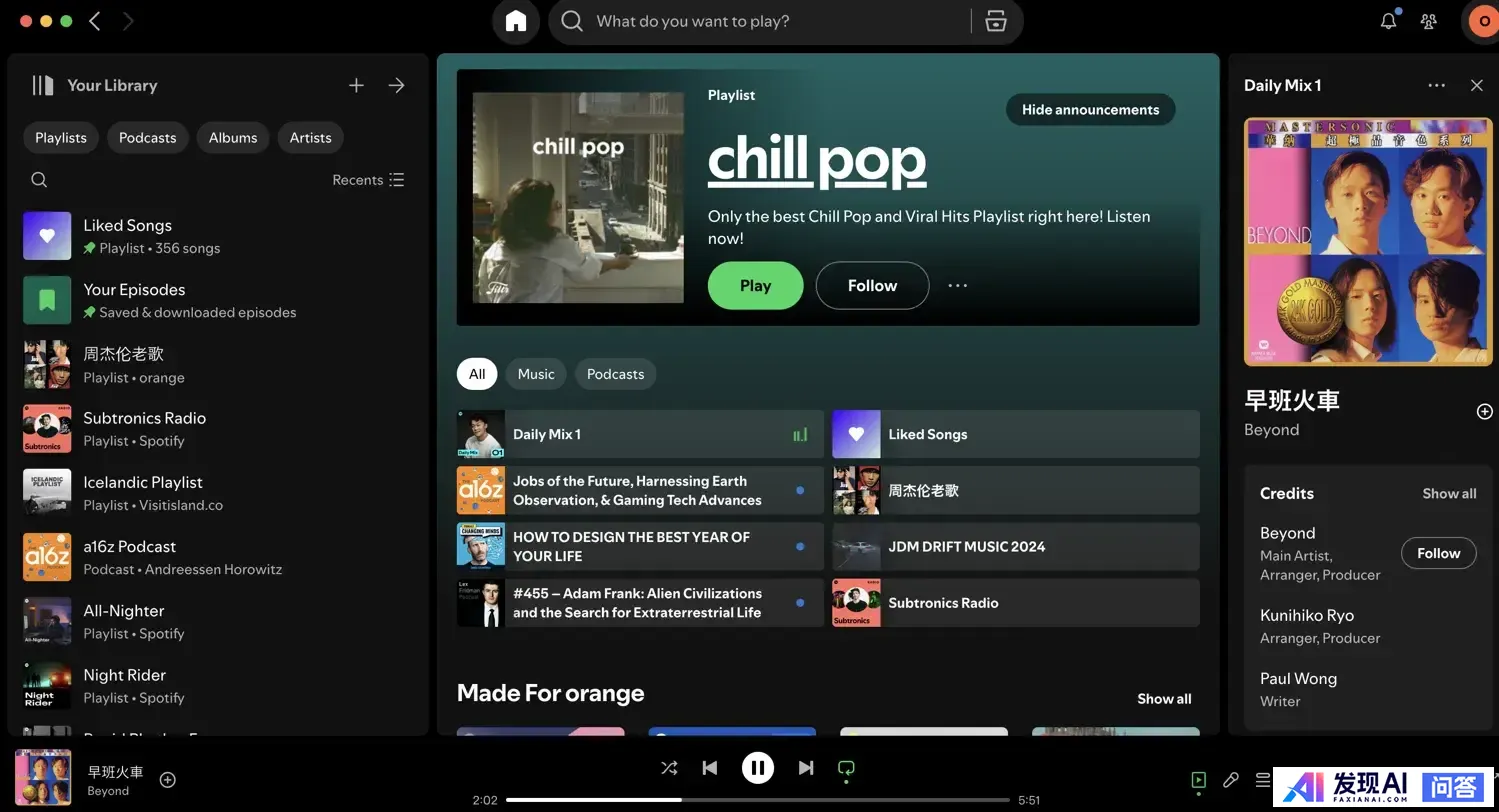
Task: Select the Podcasts tab on home feed
Action: click(x=615, y=374)
